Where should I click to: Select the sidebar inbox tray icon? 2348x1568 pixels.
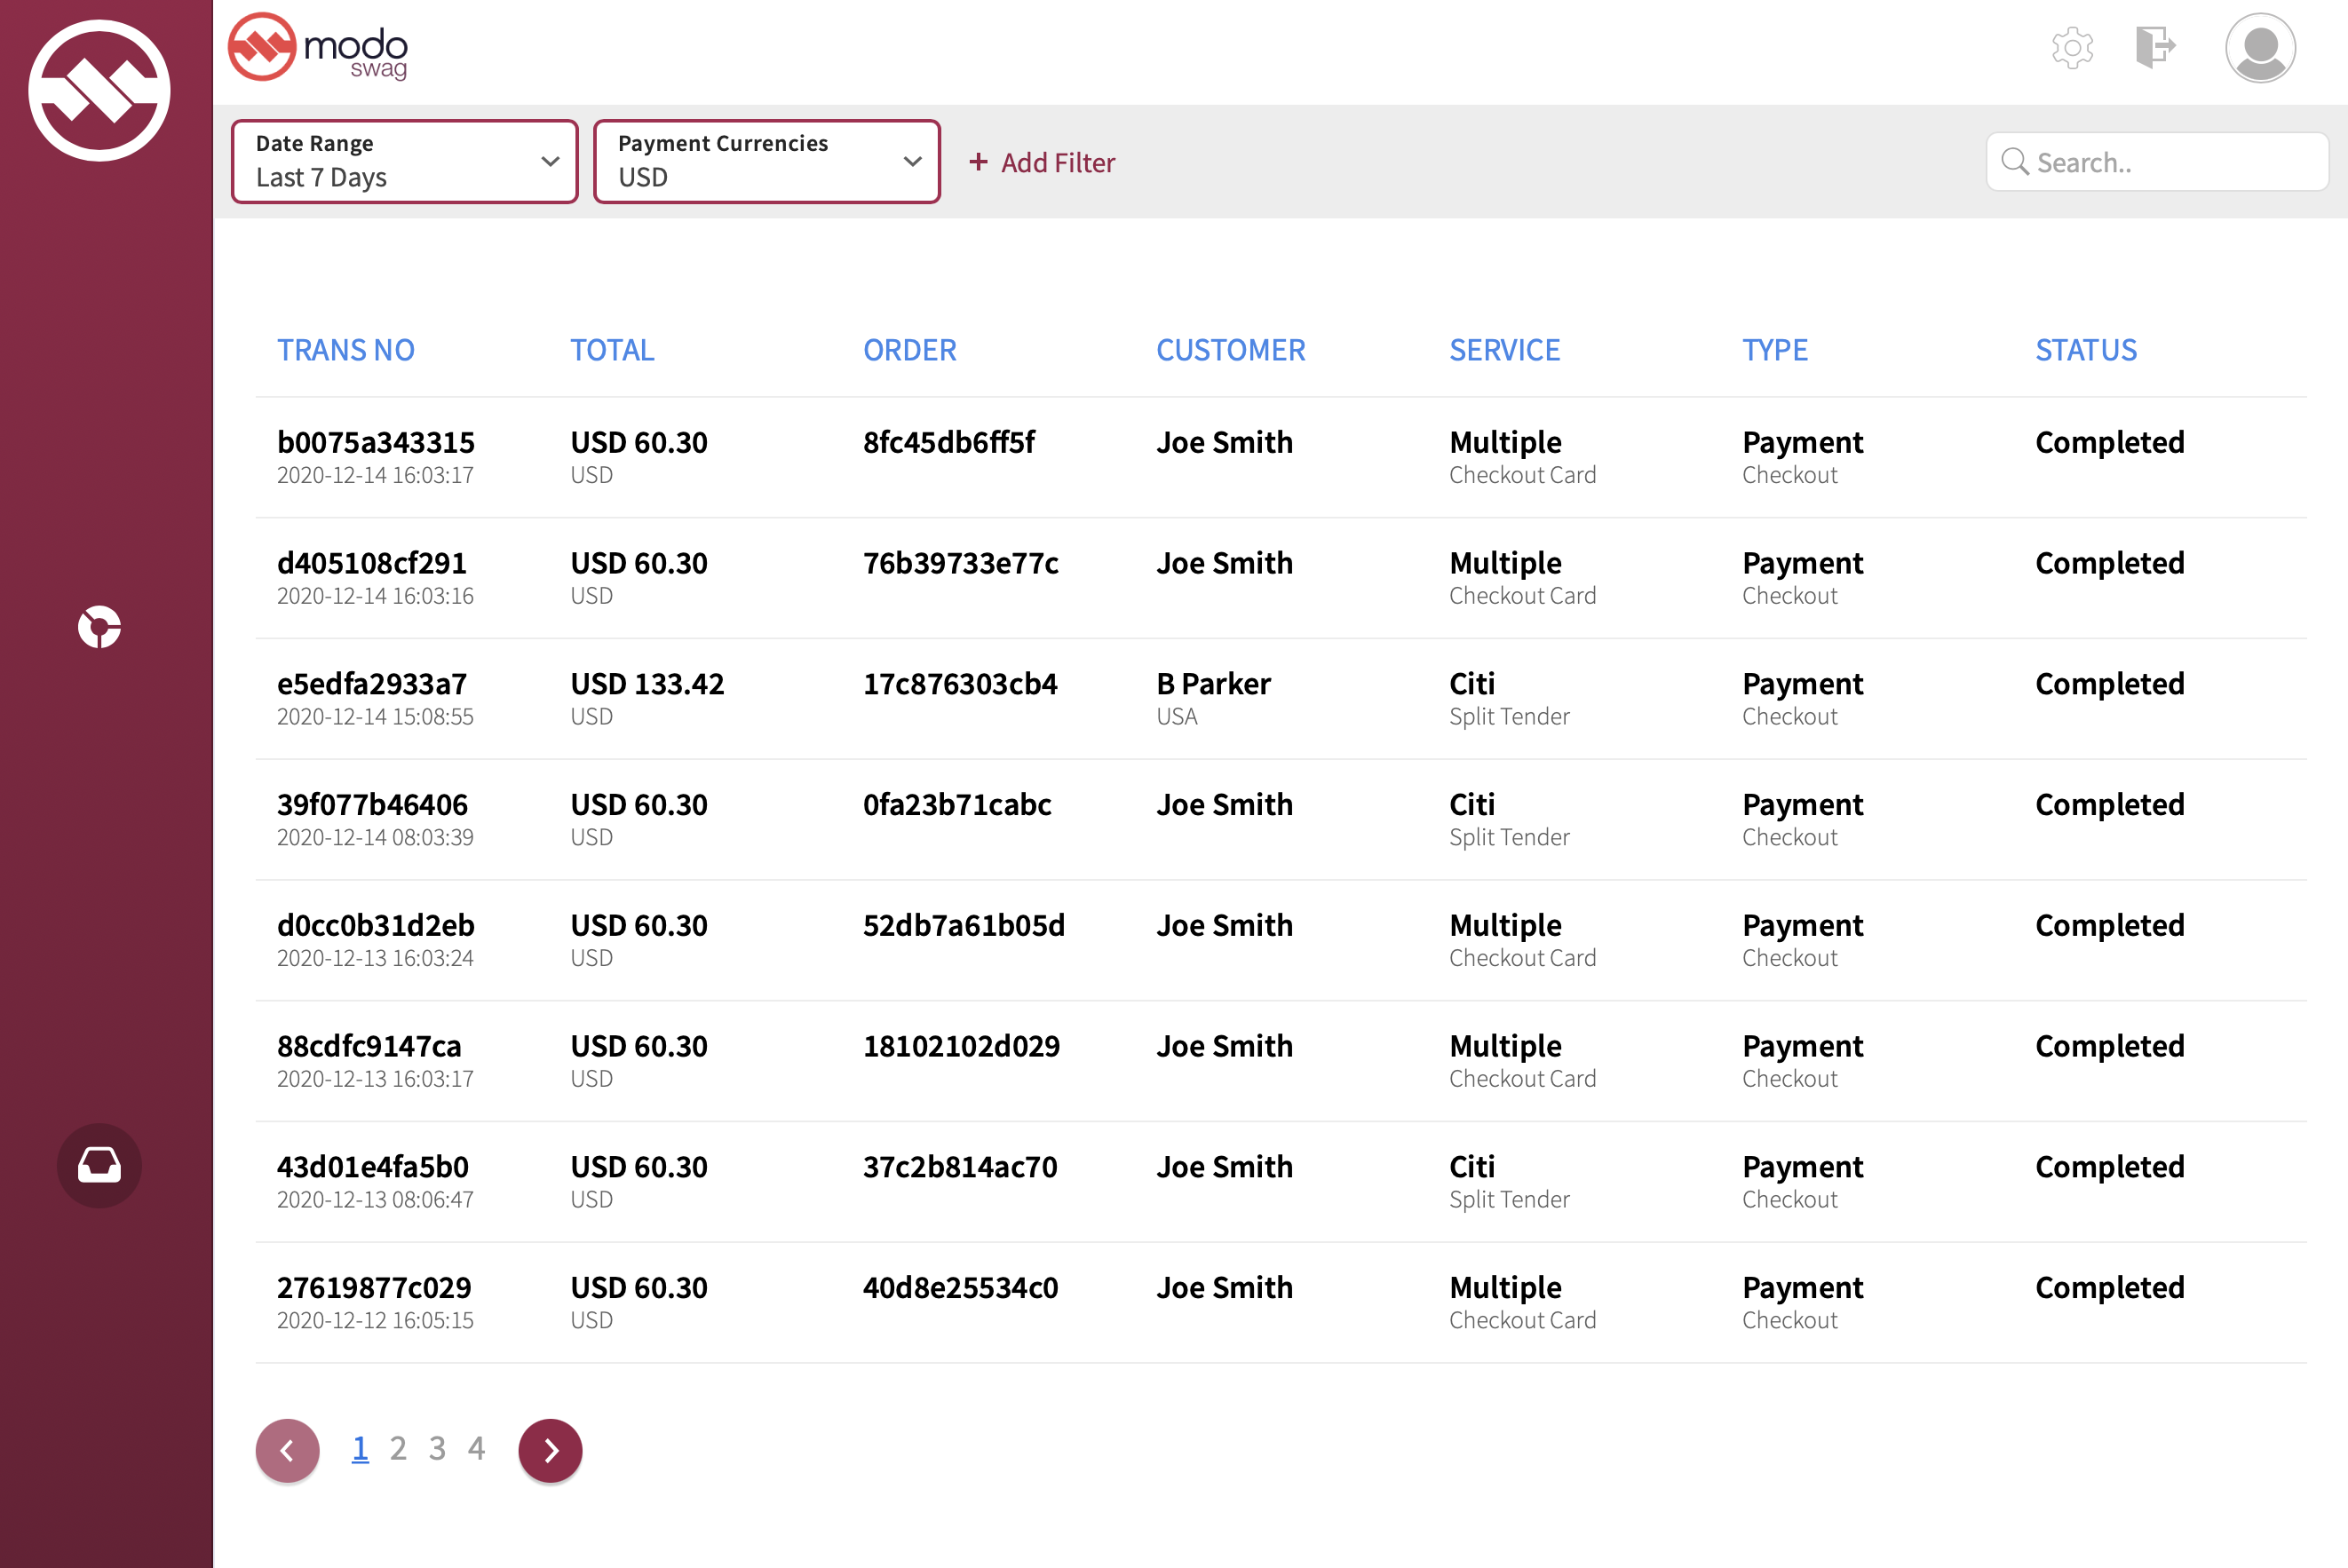click(x=99, y=1165)
